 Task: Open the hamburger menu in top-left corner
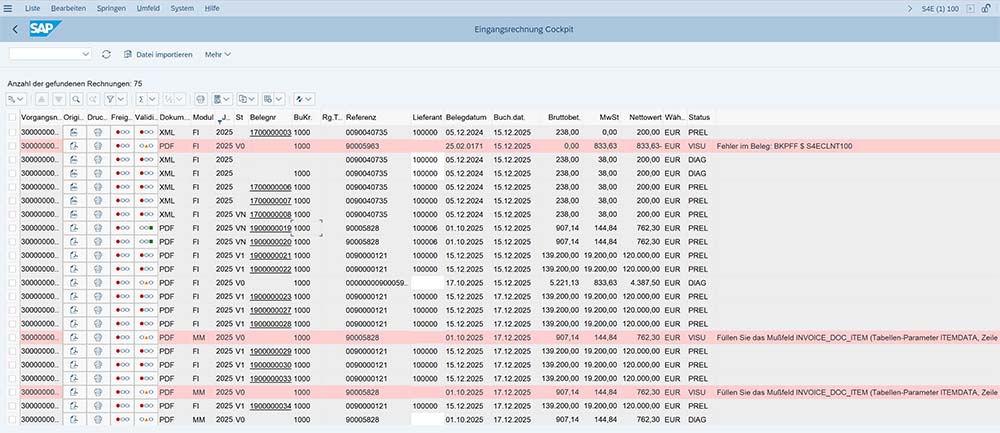coord(8,8)
